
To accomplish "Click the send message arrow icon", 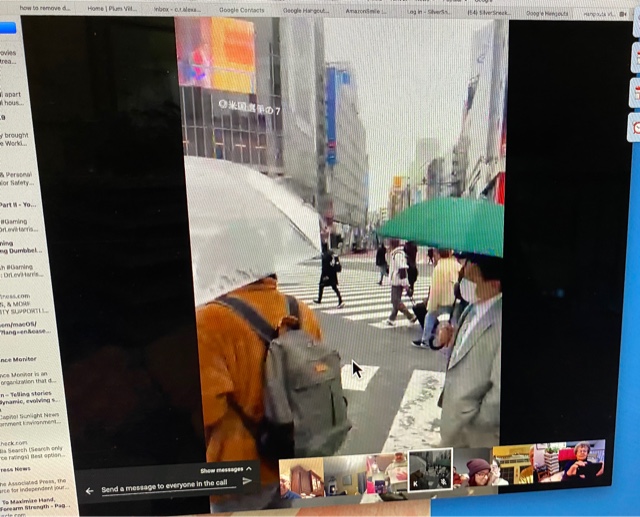I will (248, 482).
